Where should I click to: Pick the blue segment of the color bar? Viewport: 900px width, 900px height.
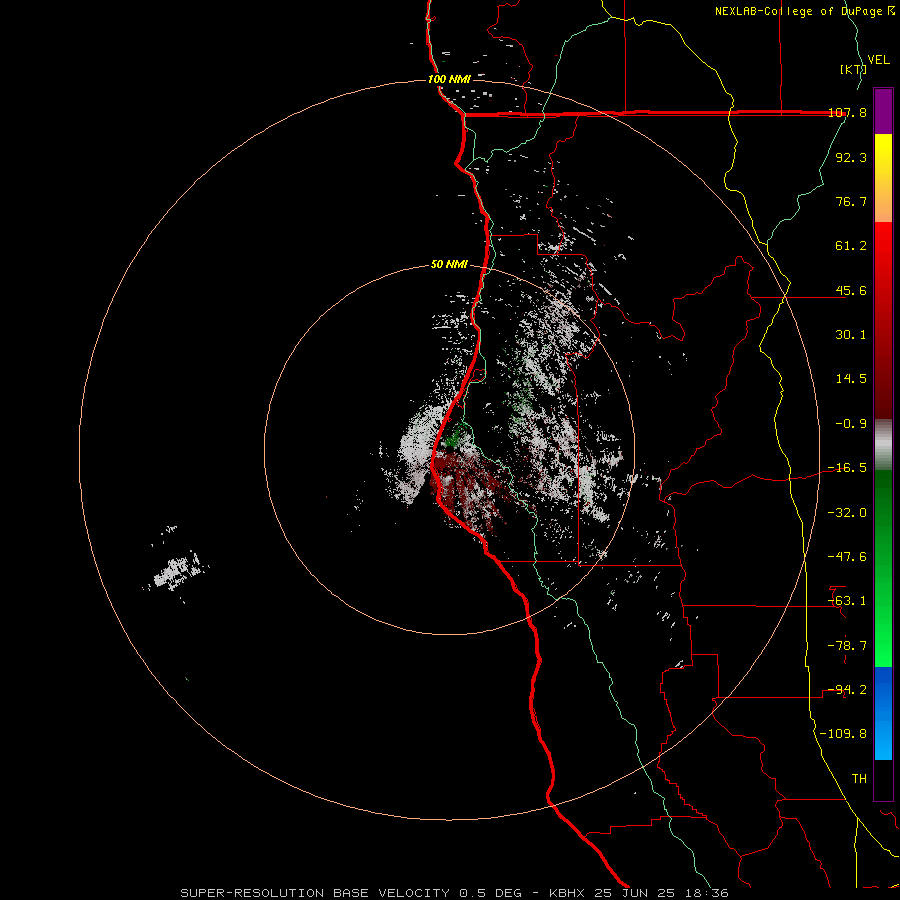pyautogui.click(x=883, y=713)
